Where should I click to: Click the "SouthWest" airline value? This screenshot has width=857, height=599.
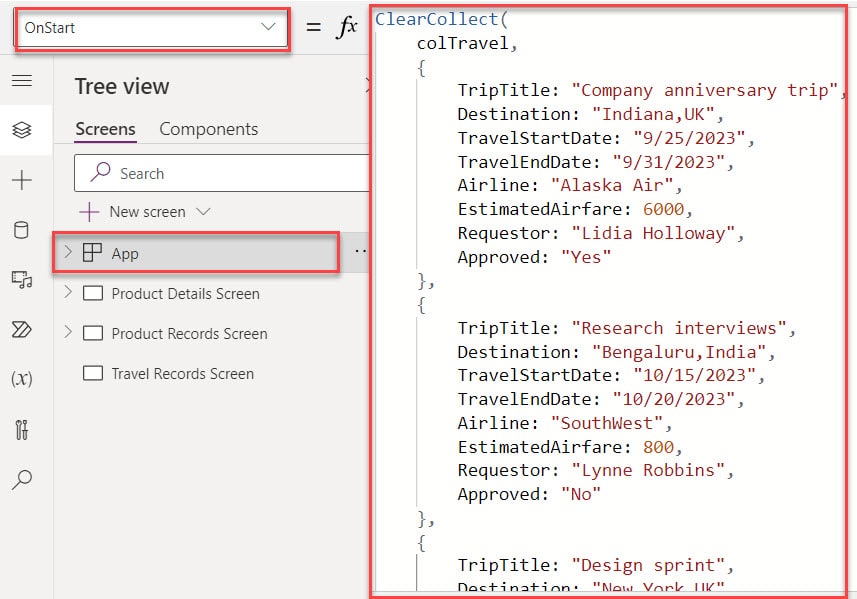coord(607,424)
